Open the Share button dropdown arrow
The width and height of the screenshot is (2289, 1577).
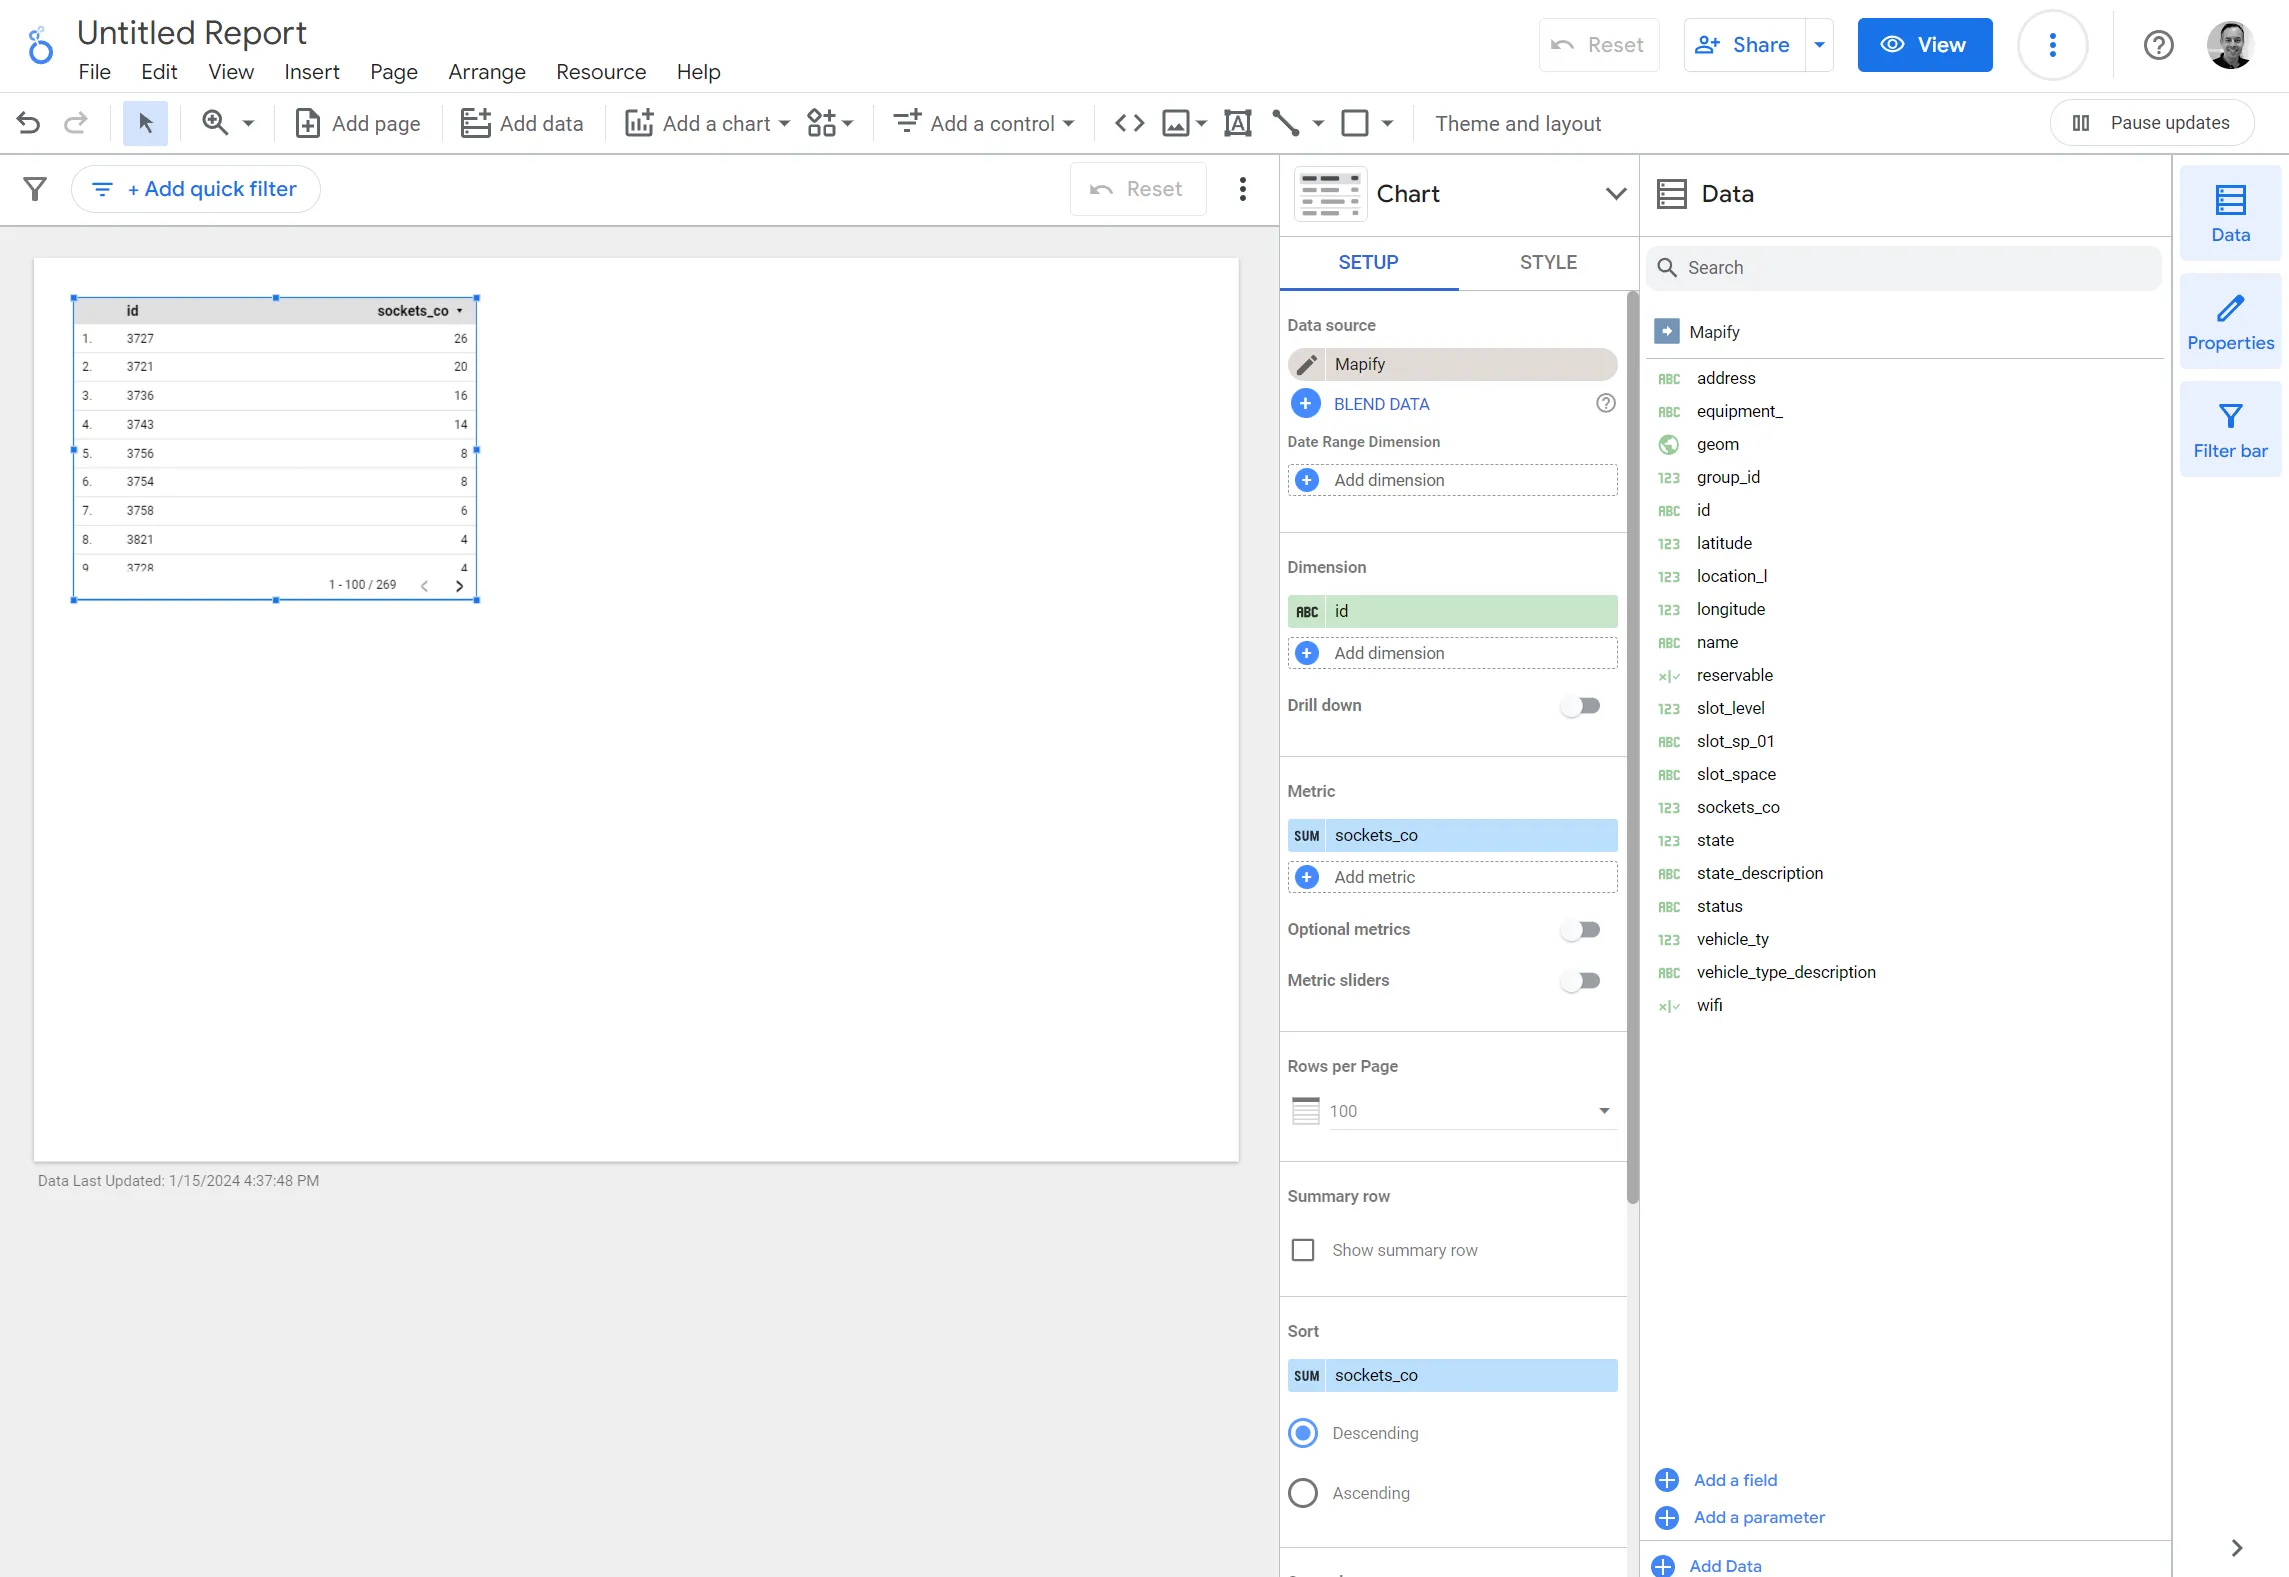pos(1820,45)
